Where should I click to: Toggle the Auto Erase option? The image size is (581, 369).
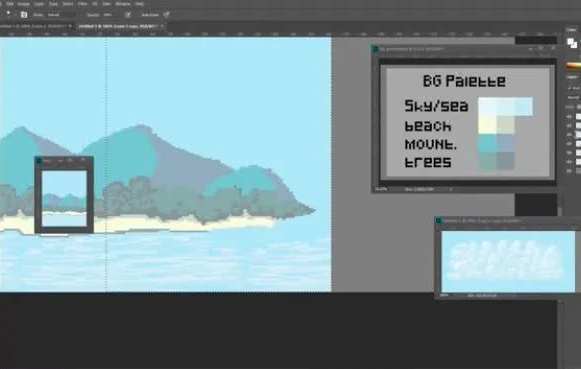pos(150,15)
